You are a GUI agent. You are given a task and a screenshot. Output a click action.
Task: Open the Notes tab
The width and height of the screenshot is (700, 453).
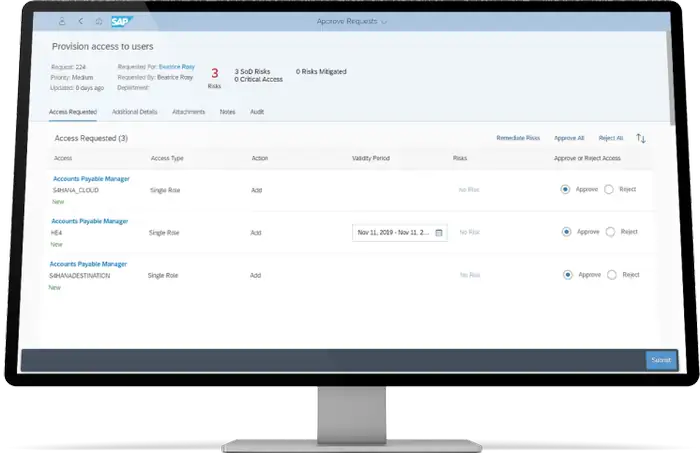point(228,112)
